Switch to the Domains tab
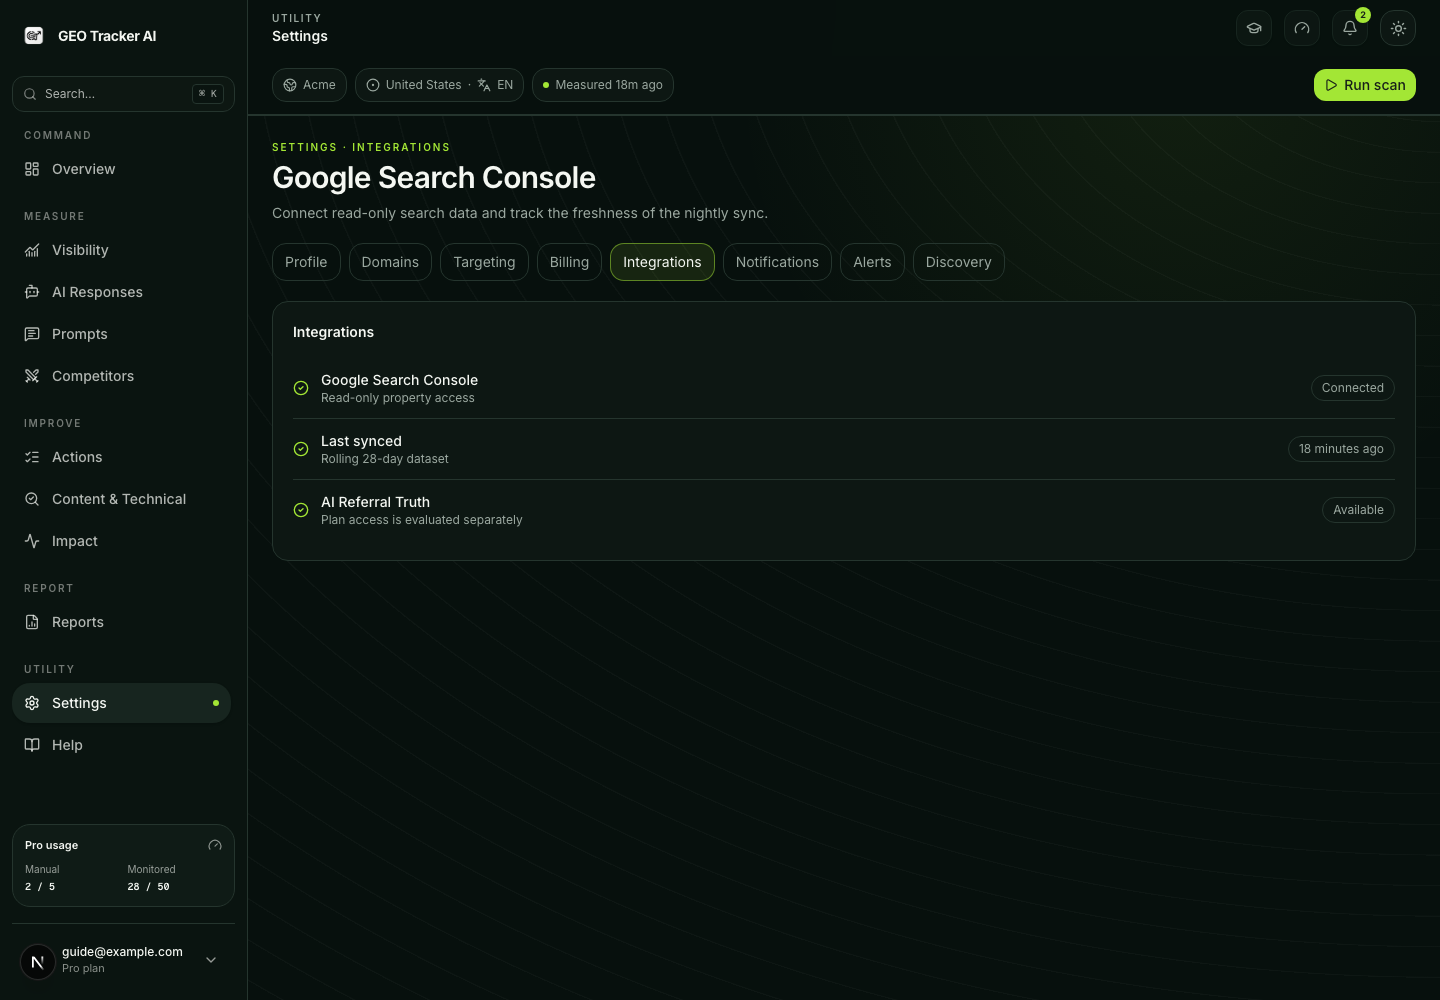The width and height of the screenshot is (1440, 1000). click(390, 262)
